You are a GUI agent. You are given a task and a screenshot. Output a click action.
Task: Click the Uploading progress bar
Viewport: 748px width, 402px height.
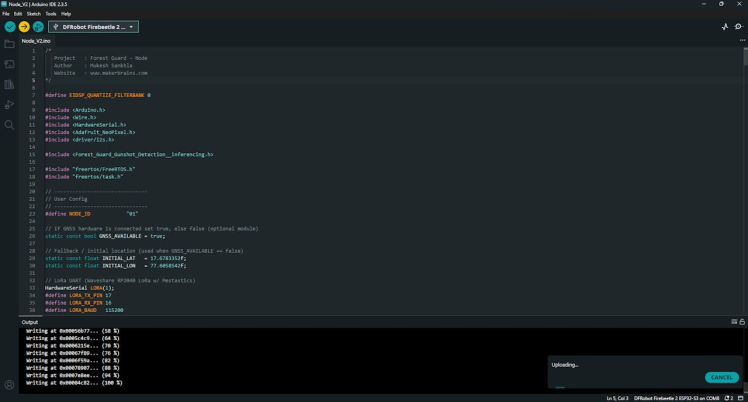tap(646, 387)
